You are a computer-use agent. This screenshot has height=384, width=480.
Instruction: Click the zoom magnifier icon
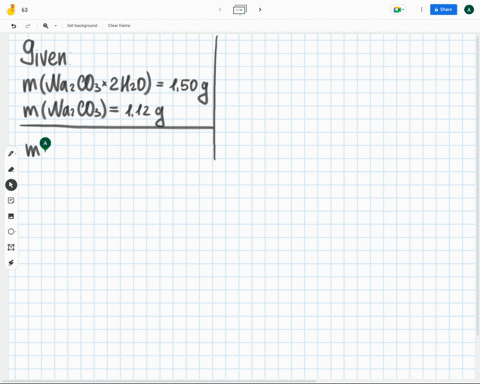coord(46,26)
